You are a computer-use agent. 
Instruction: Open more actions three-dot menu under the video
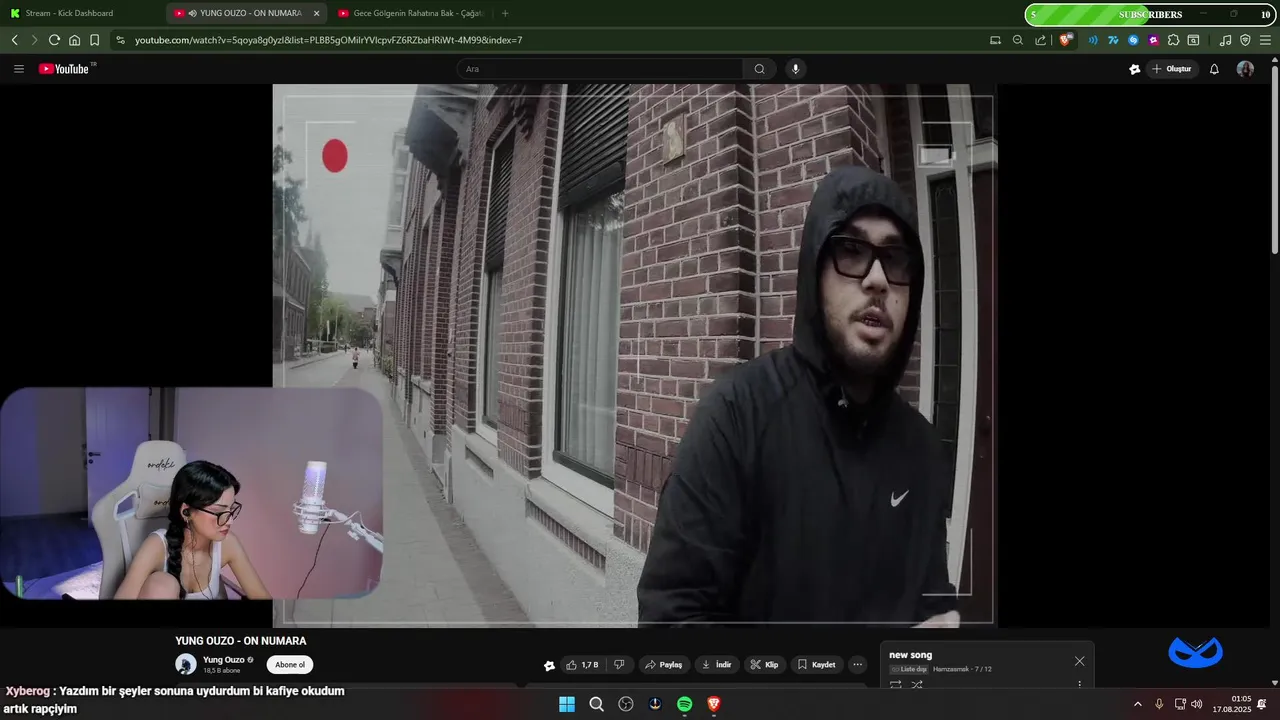[857, 665]
